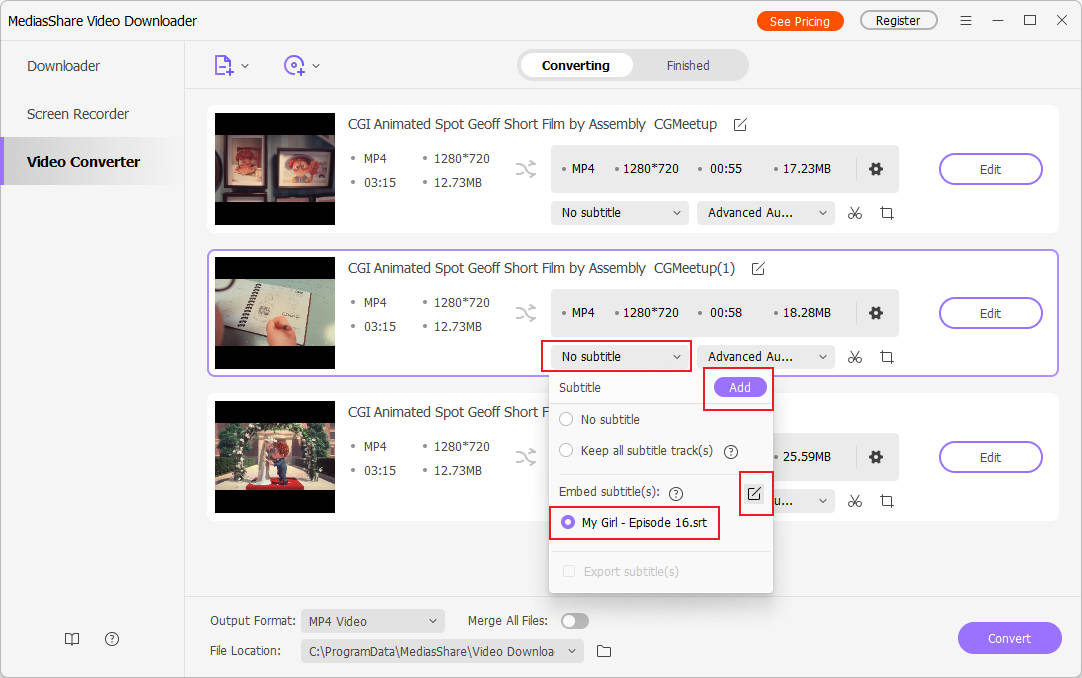The image size is (1082, 678).
Task: Open Screen Recorder in the sidebar
Action: (x=78, y=114)
